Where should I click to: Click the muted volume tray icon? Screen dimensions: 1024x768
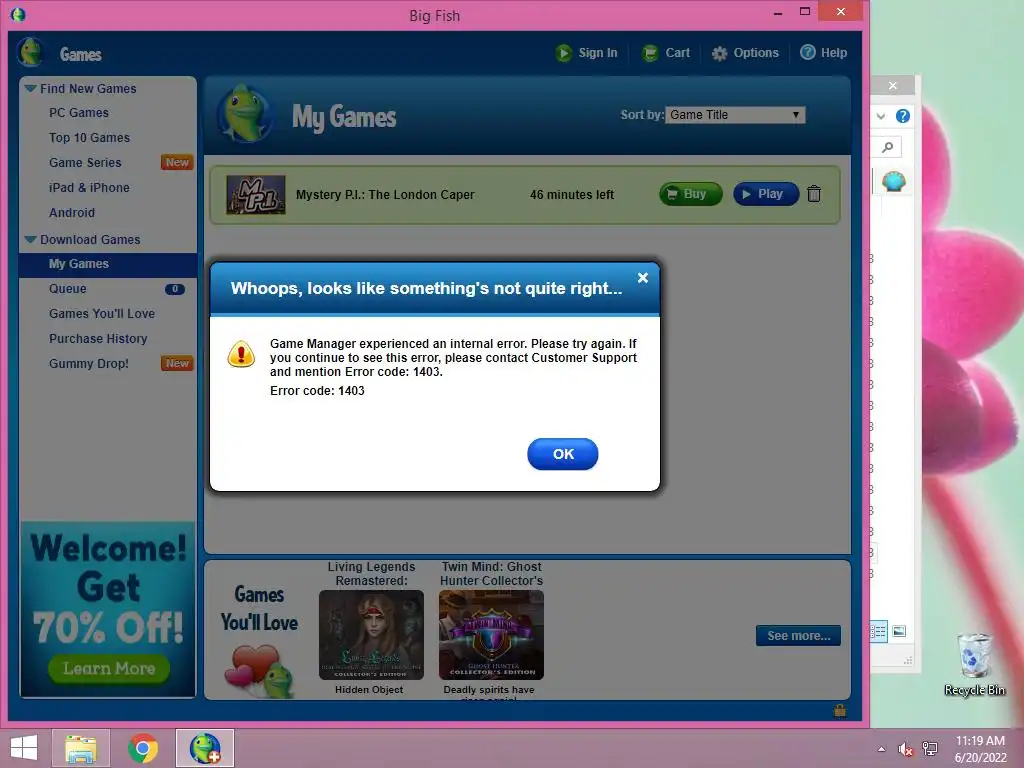(905, 749)
